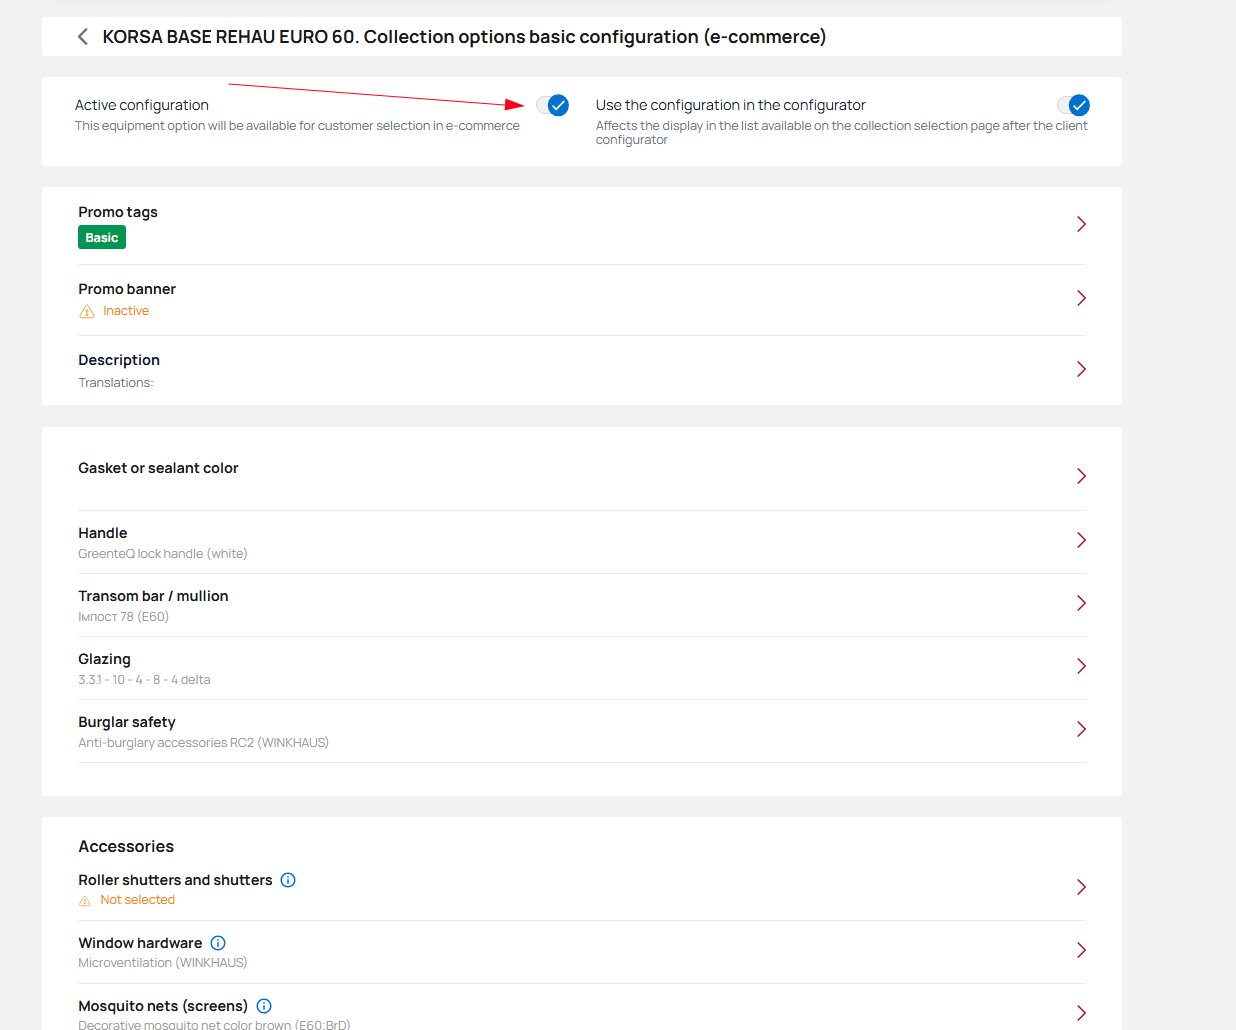Click Anti-burglary accessories RC2 (WINKHAUS) value
This screenshot has height=1030, width=1236.
tap(204, 743)
